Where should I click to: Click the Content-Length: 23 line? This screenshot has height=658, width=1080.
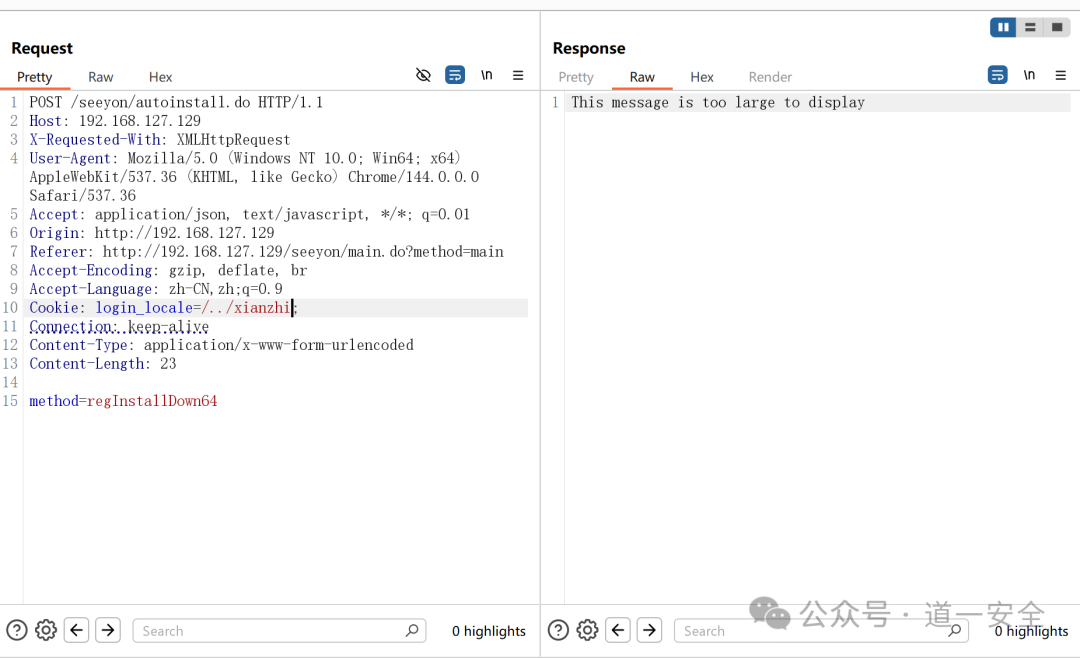[103, 363]
